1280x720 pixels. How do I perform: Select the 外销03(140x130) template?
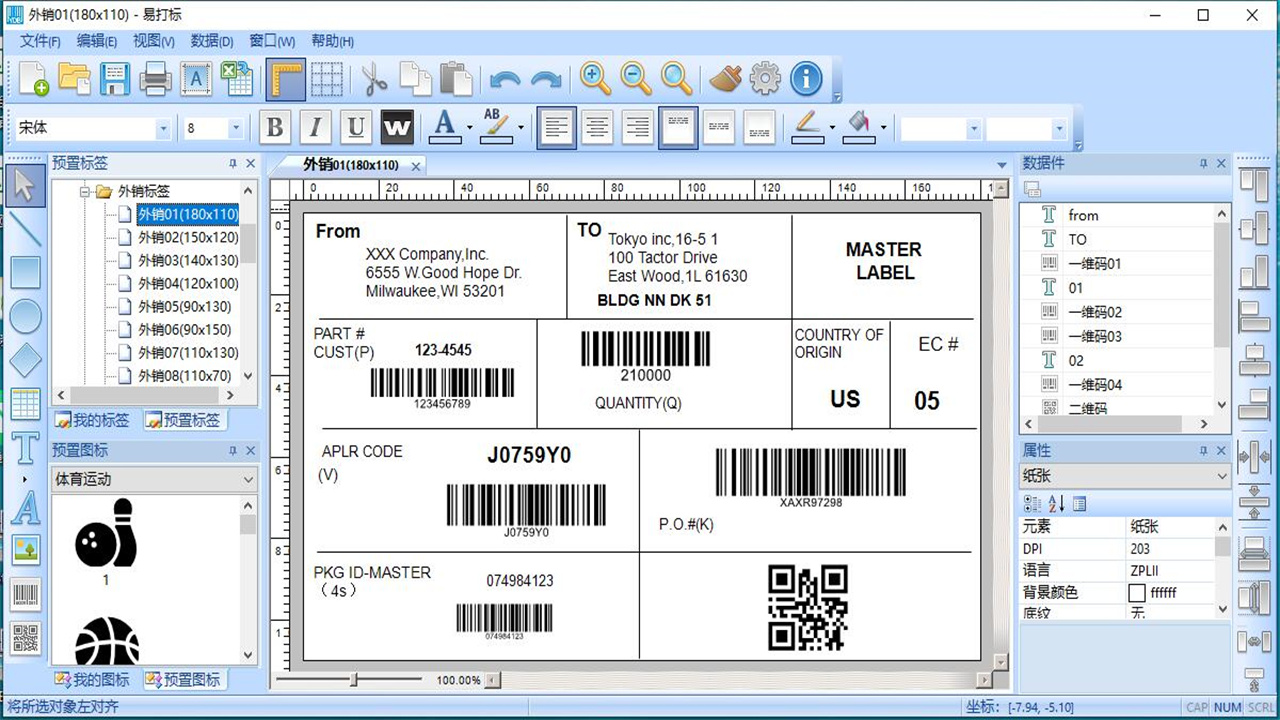pos(188,260)
